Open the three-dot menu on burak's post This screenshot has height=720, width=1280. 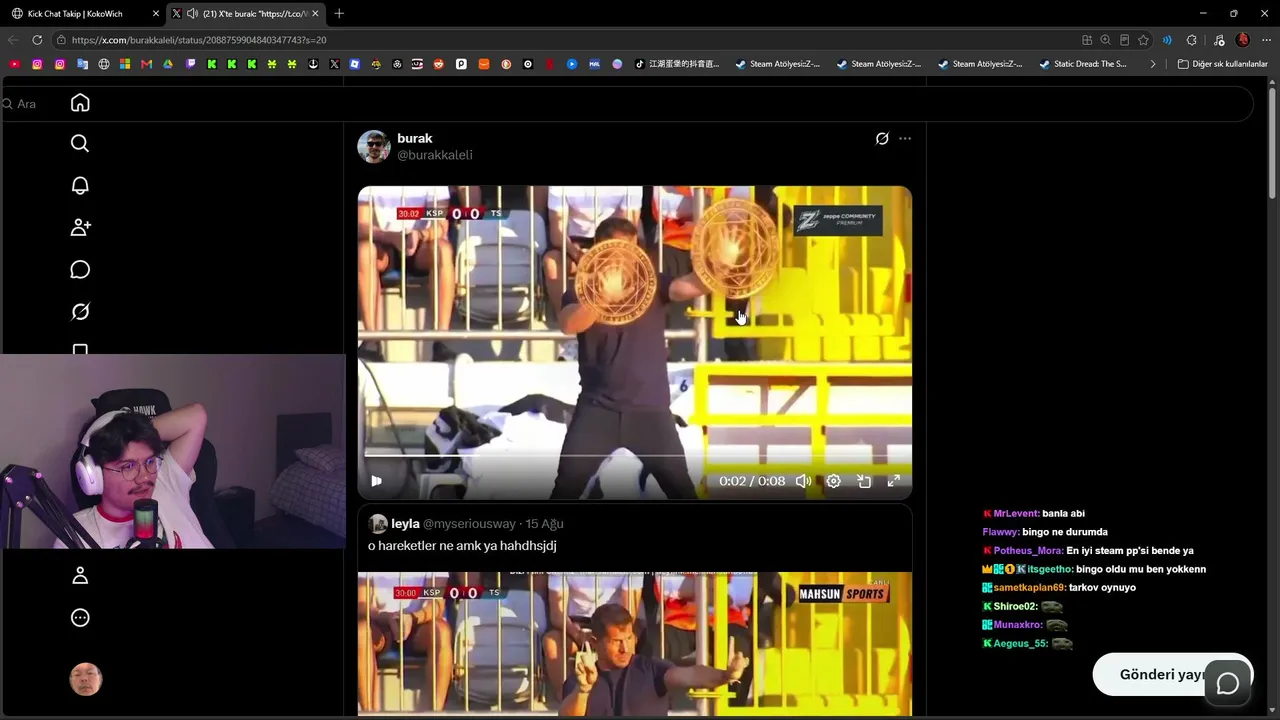(x=905, y=139)
